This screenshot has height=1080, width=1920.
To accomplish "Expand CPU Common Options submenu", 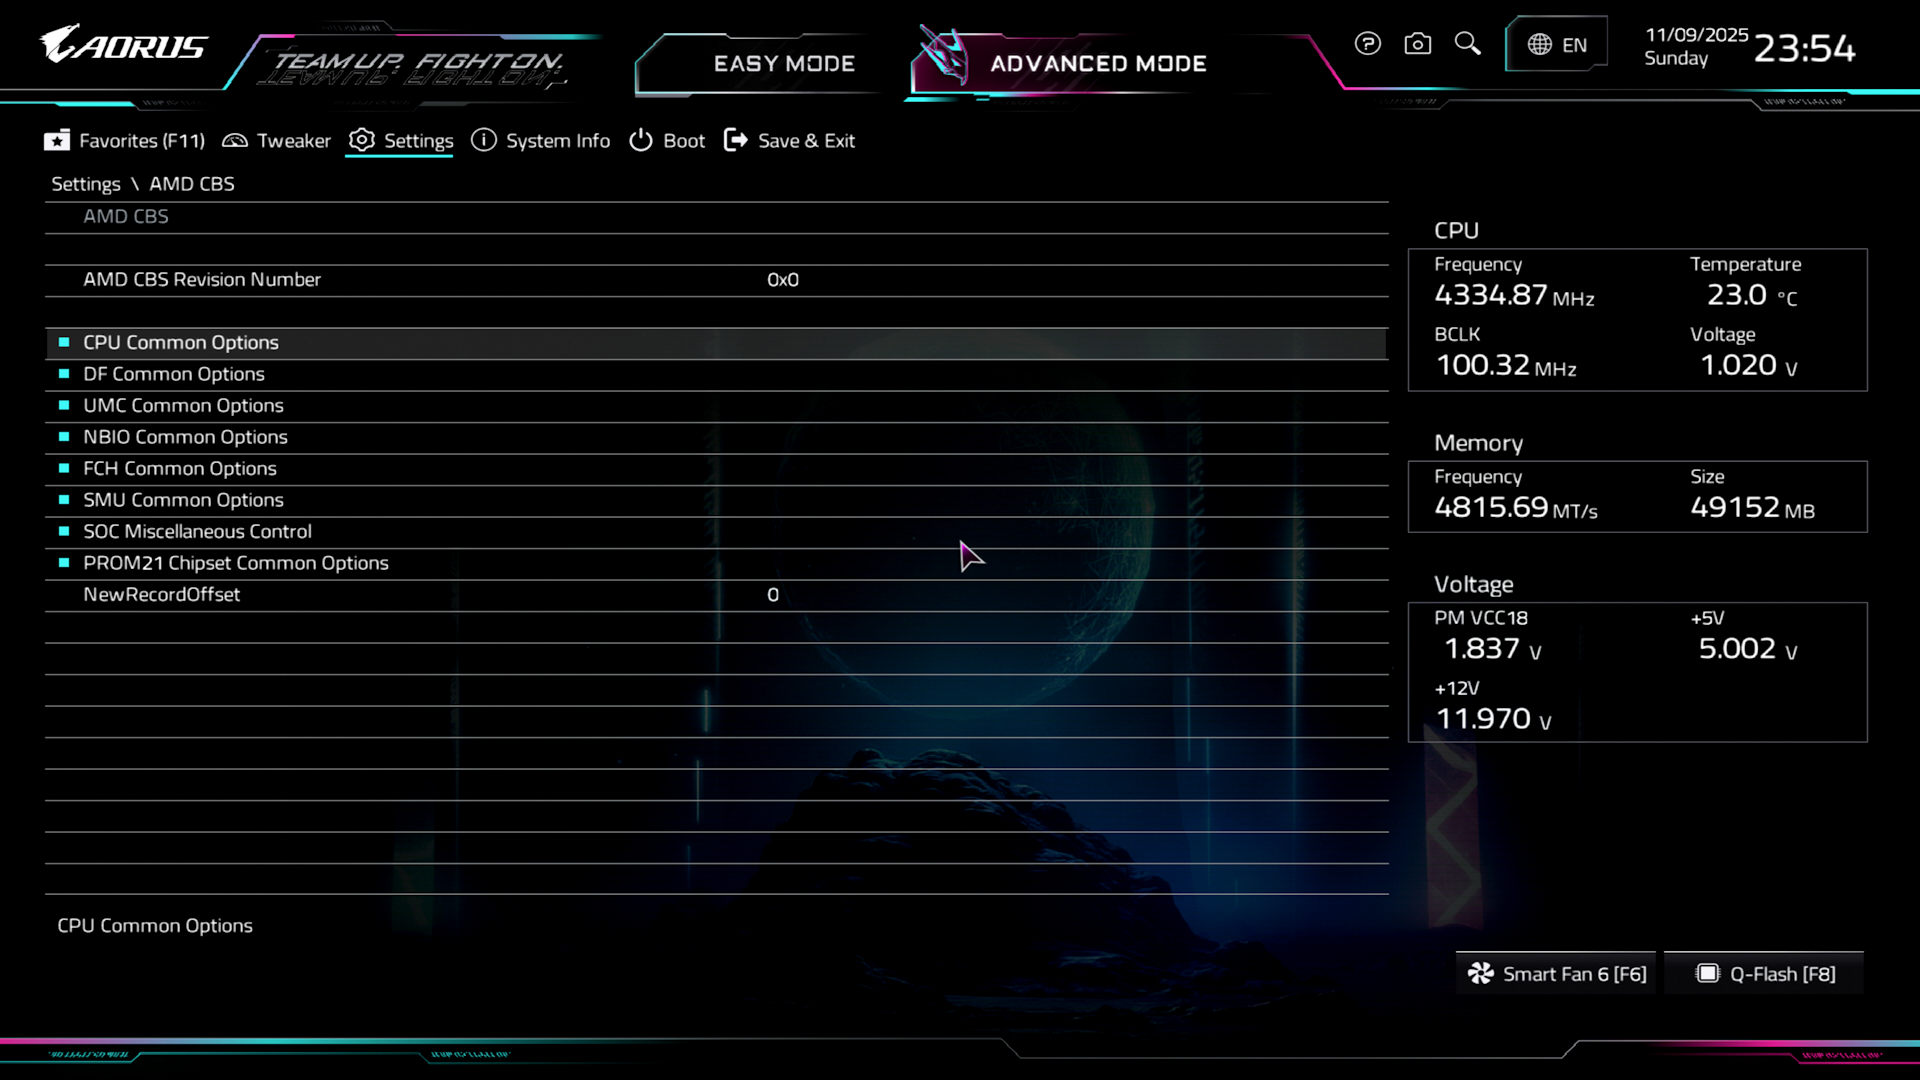I will click(x=181, y=343).
